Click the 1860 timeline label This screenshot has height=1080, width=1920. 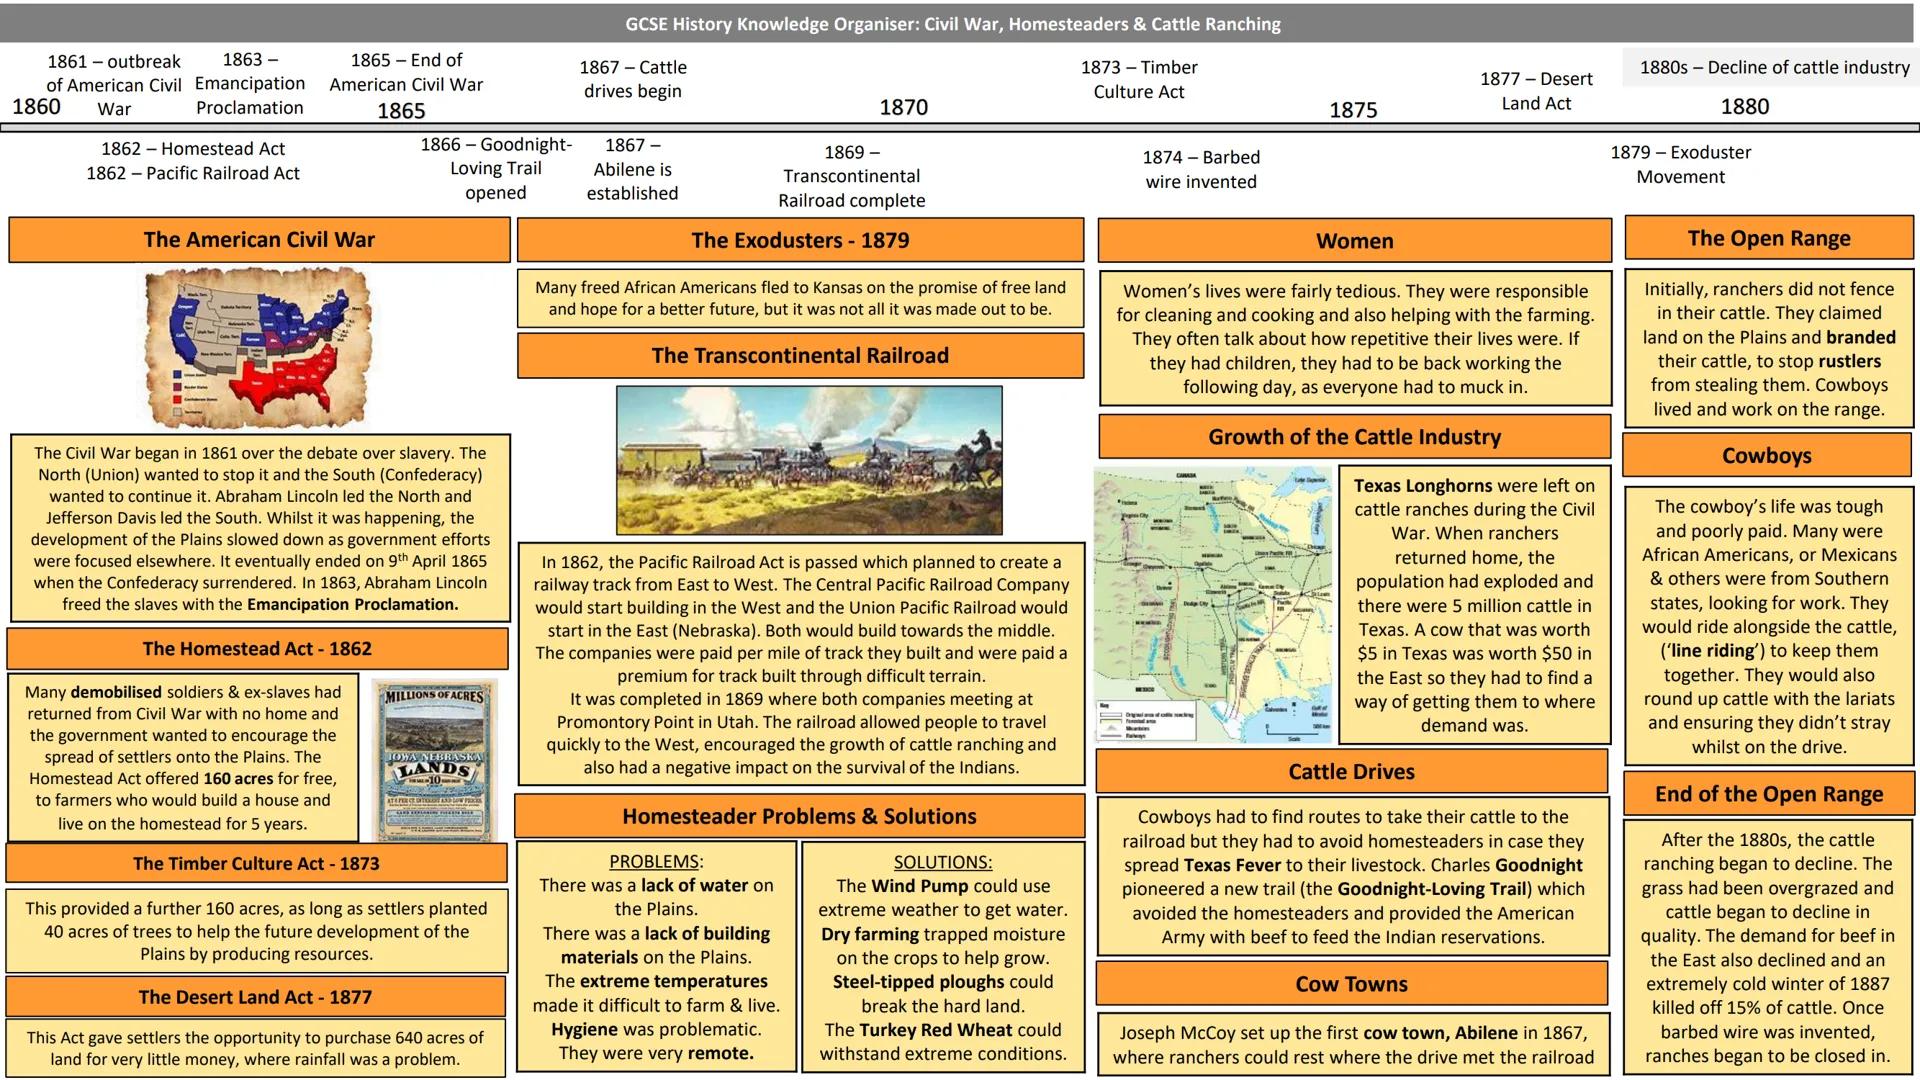pos(37,106)
